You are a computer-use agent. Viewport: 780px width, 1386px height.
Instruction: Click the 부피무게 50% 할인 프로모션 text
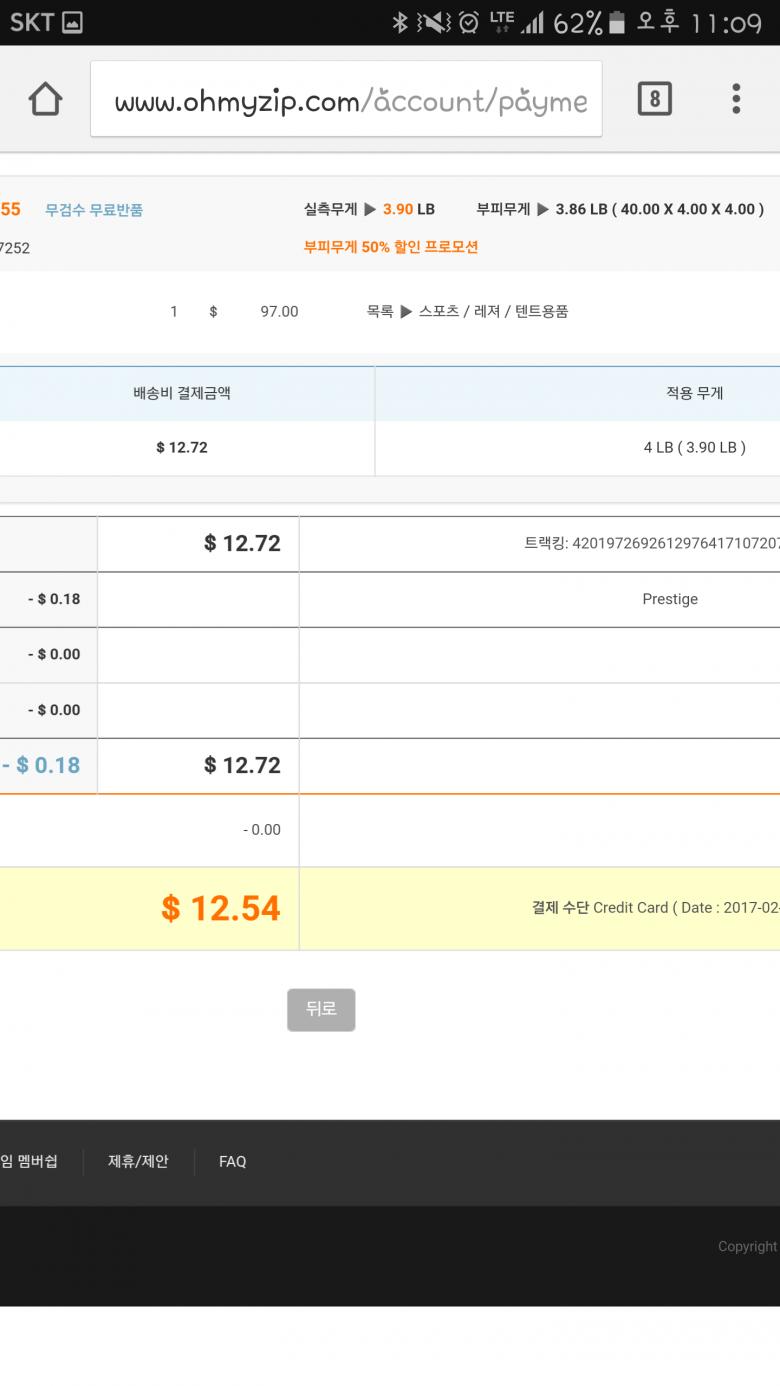pyautogui.click(x=391, y=247)
